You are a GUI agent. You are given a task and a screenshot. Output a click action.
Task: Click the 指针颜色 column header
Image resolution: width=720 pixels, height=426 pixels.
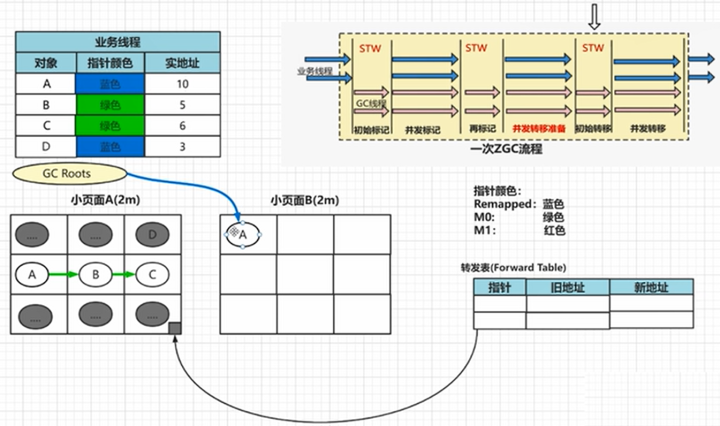coord(110,63)
